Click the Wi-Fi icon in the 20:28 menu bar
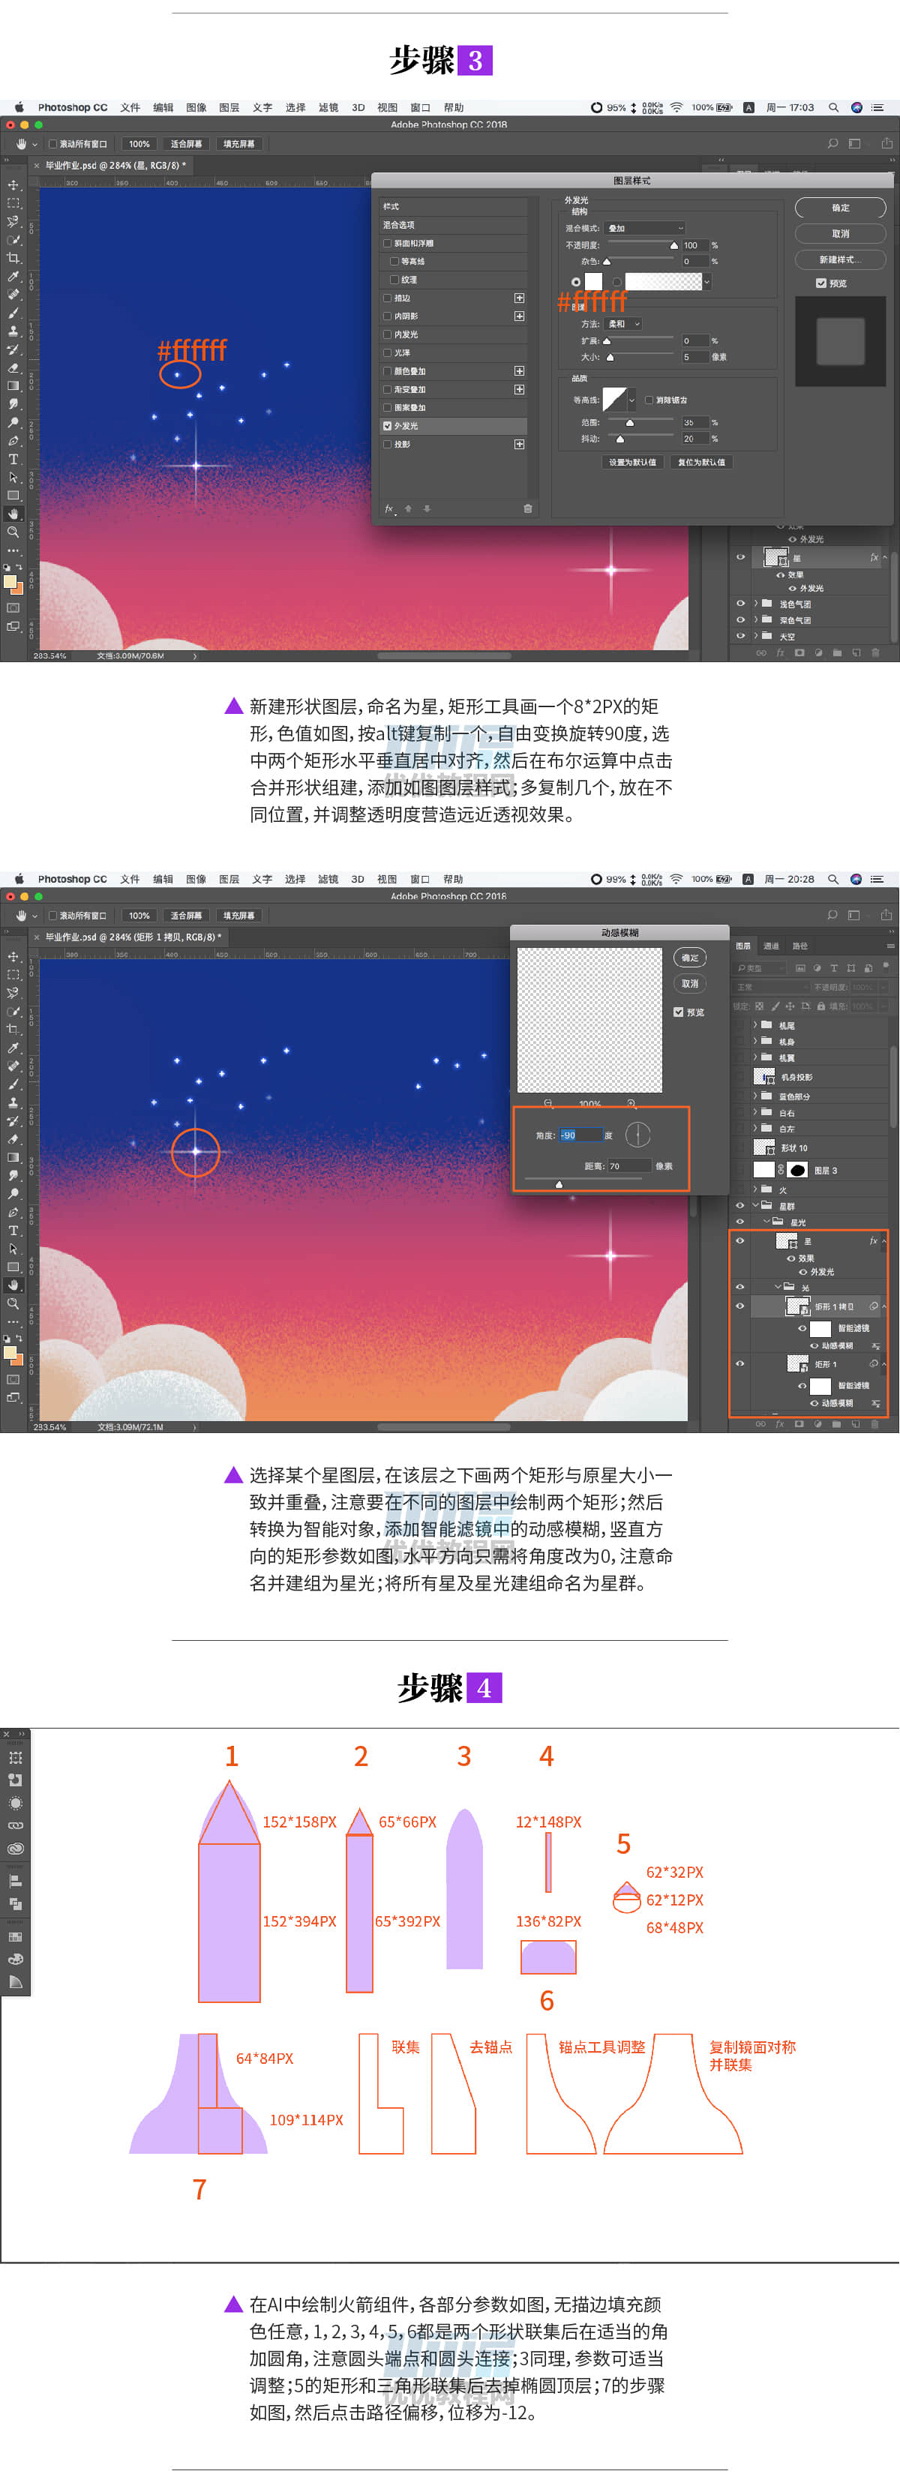This screenshot has height=2486, width=900. (x=676, y=879)
